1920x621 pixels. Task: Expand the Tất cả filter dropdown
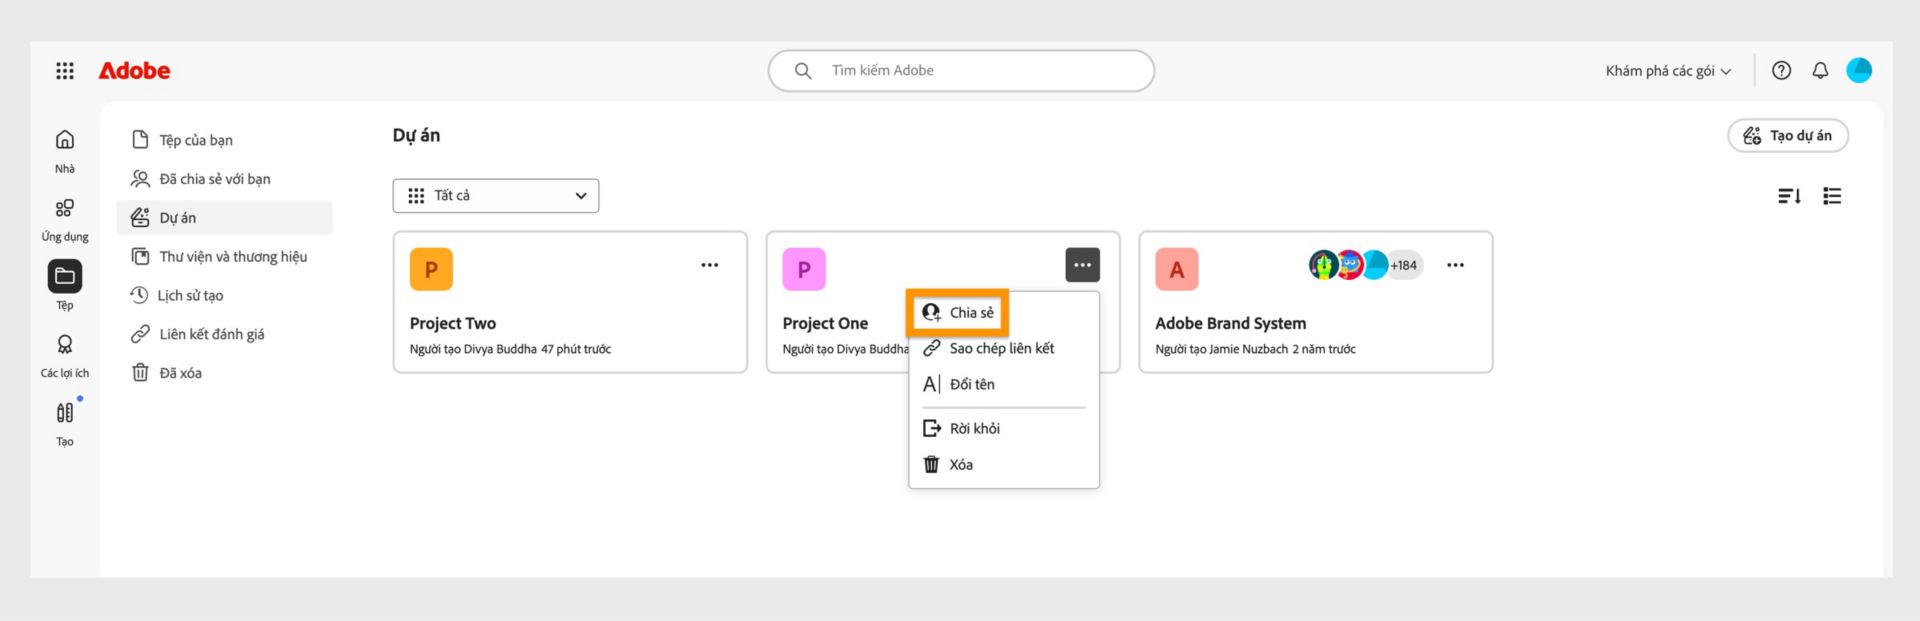pos(496,196)
